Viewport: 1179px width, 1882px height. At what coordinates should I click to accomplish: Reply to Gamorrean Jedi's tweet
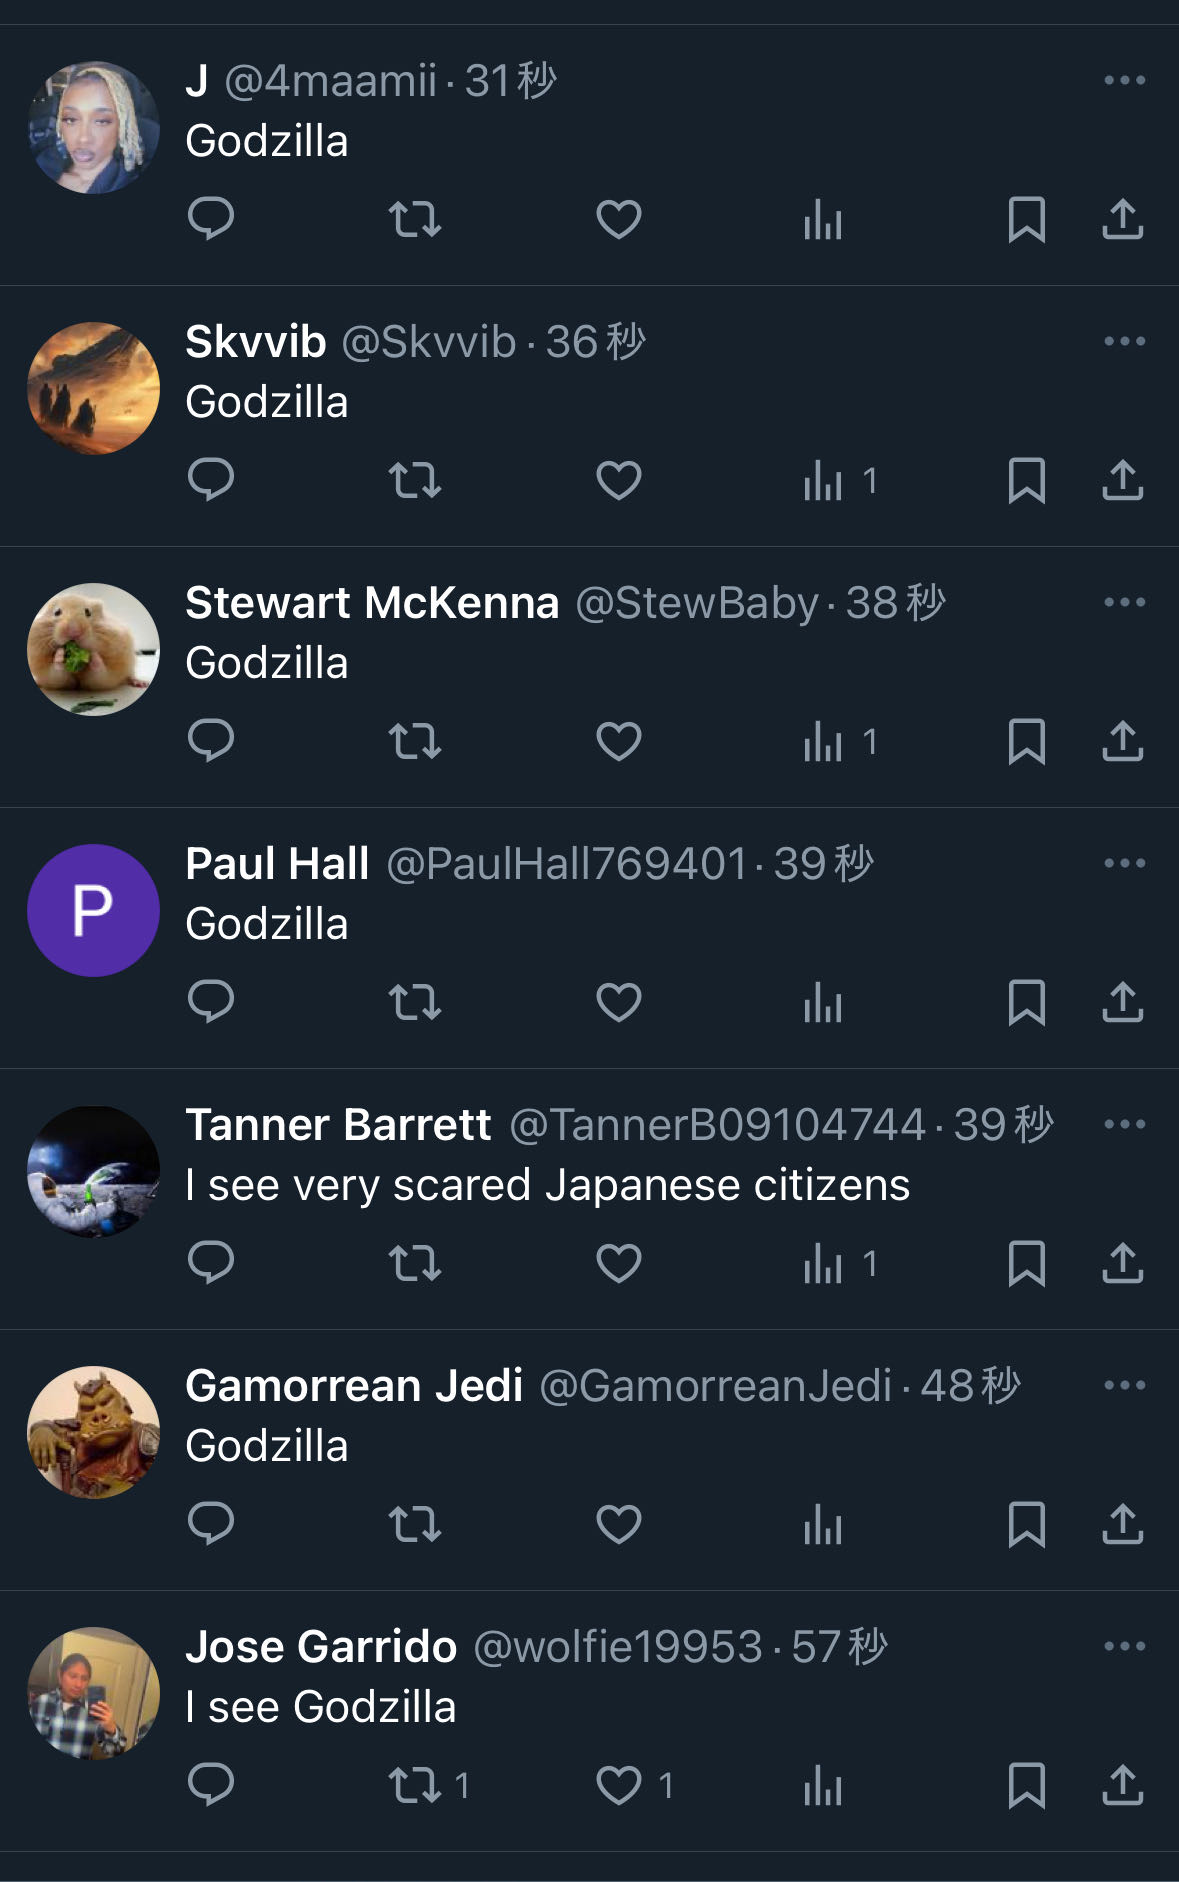211,1524
